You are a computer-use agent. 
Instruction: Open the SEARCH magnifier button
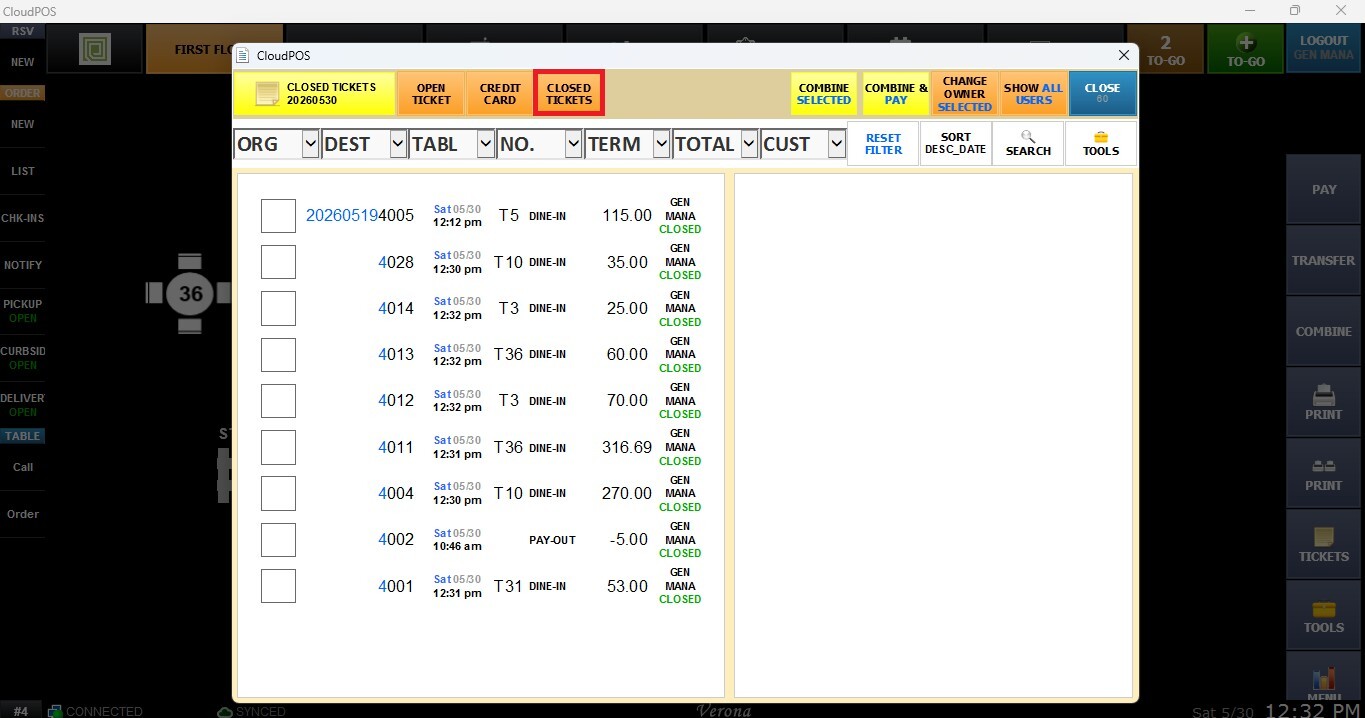[1028, 144]
